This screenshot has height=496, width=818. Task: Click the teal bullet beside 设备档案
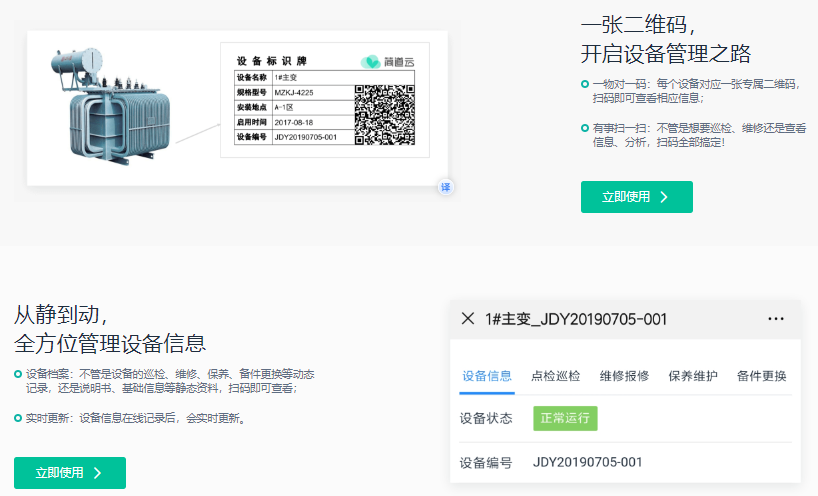coord(18,374)
